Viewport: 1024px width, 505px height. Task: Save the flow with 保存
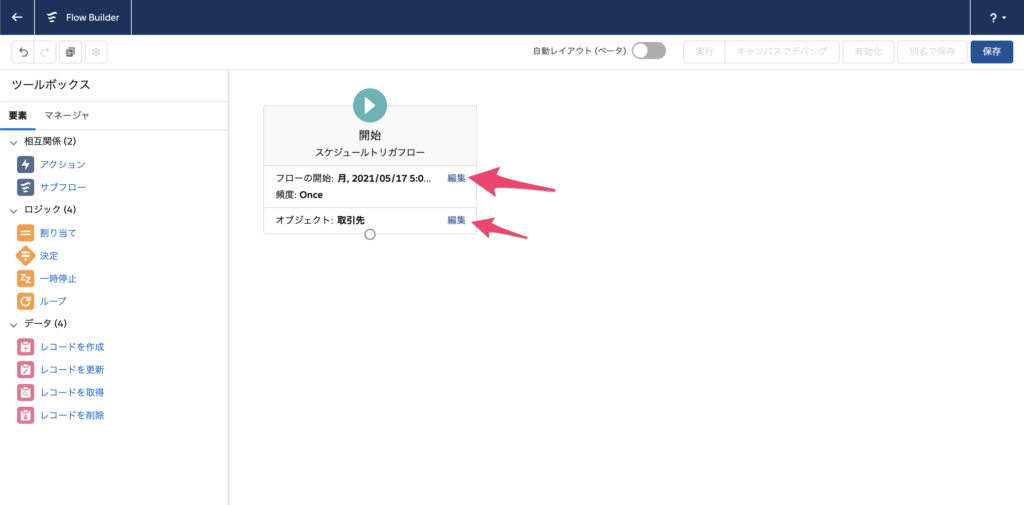point(991,52)
